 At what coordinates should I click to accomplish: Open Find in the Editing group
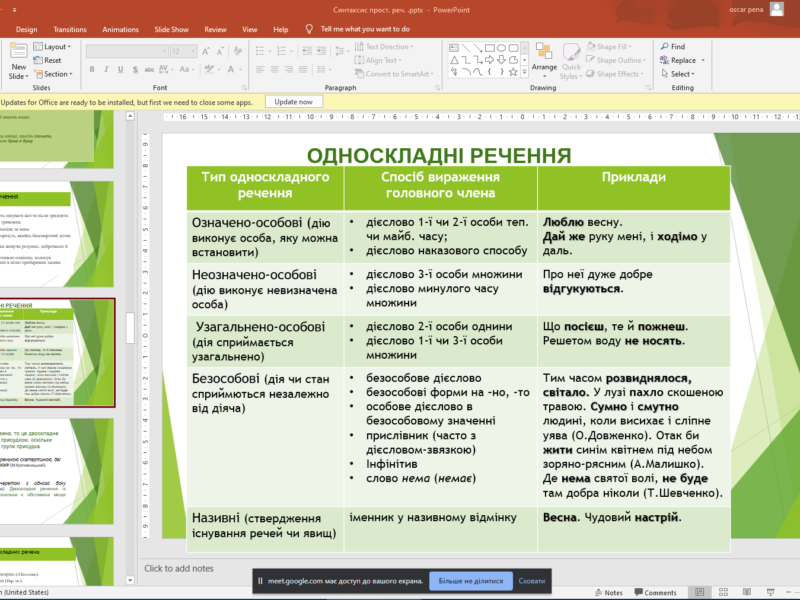(x=677, y=46)
